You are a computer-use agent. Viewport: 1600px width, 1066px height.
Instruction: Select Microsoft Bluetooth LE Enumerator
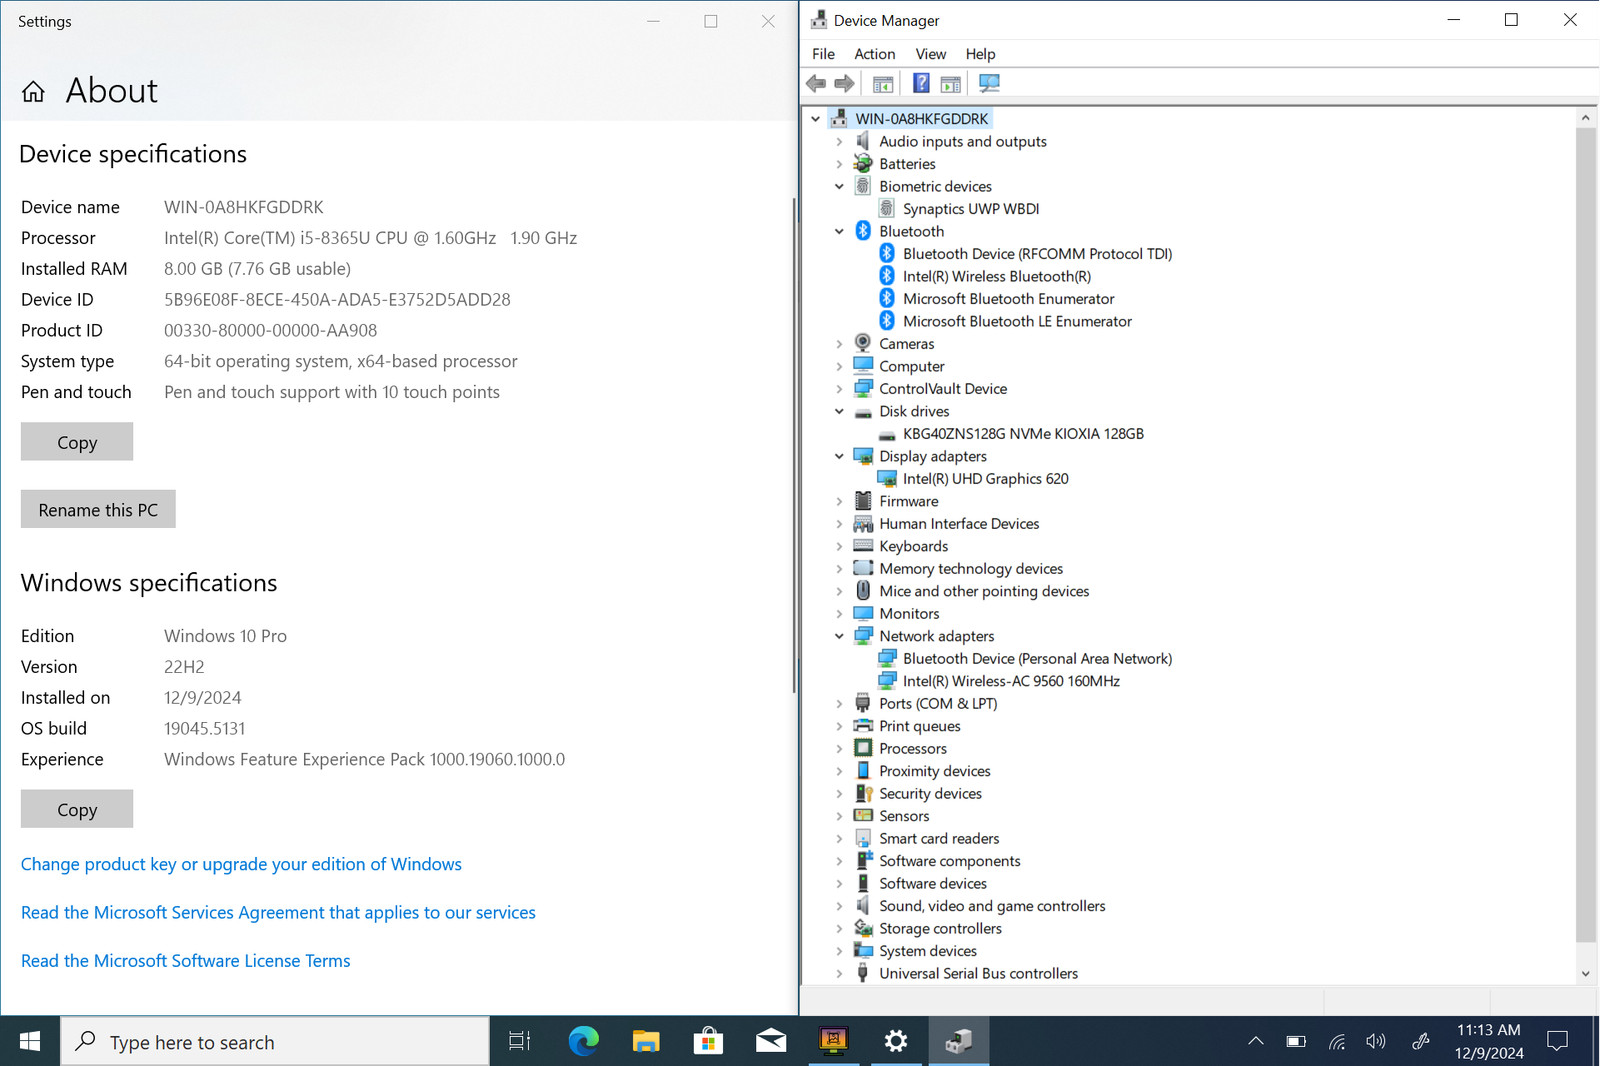point(1017,322)
